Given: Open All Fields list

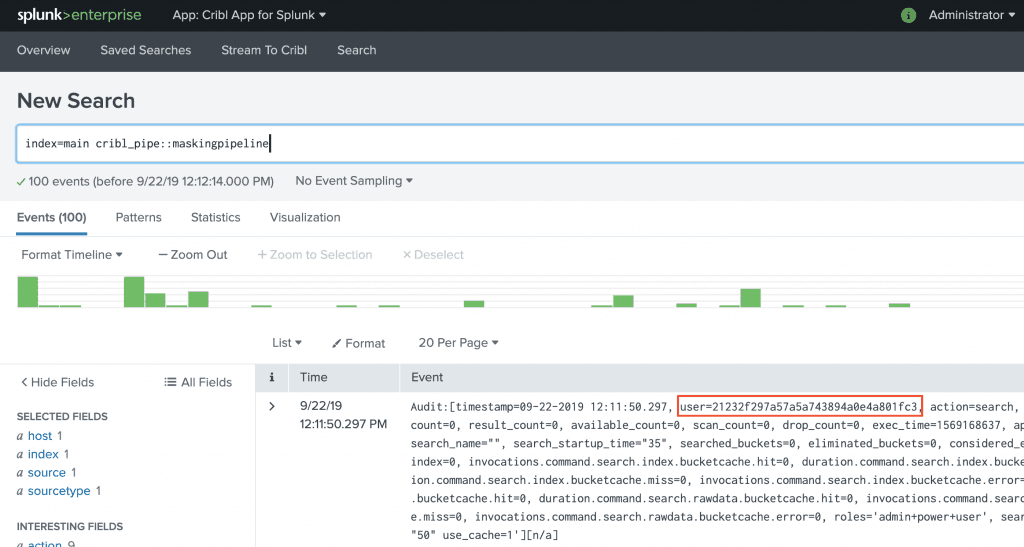Looking at the screenshot, I should (x=198, y=382).
